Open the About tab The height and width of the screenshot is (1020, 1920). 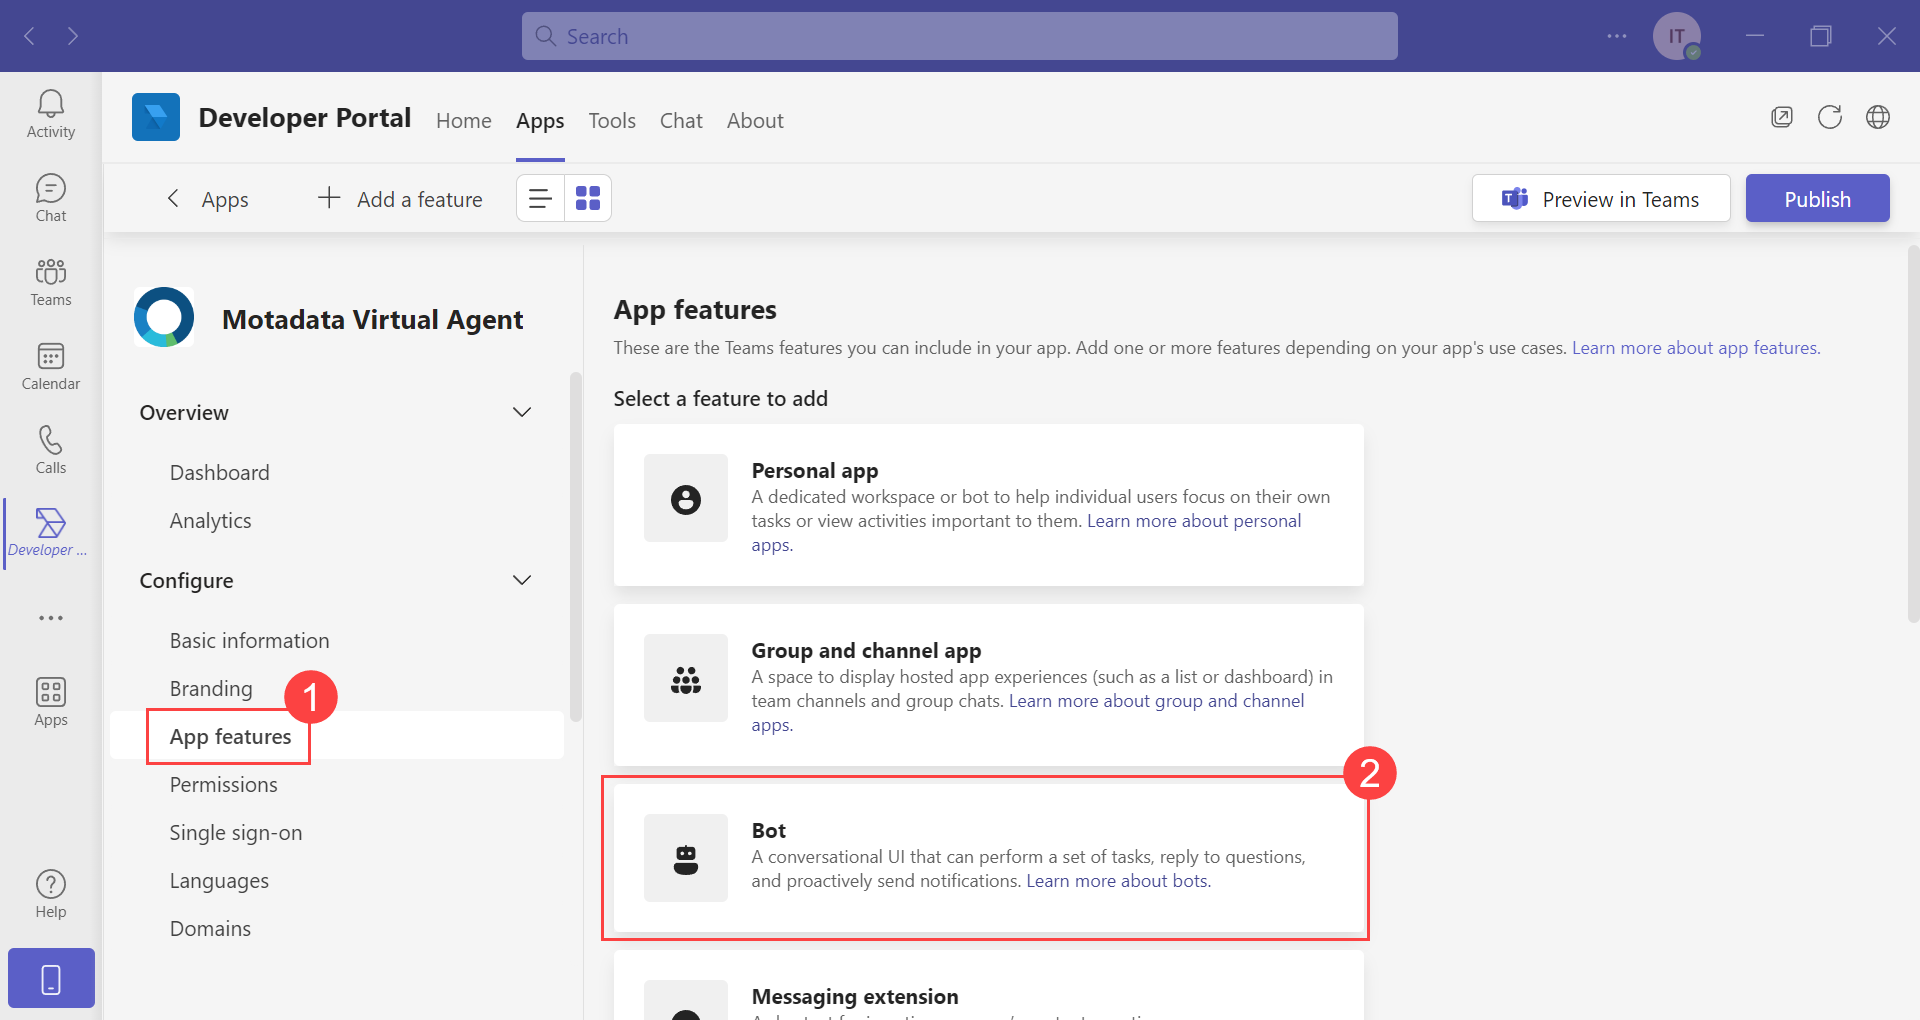pos(755,120)
